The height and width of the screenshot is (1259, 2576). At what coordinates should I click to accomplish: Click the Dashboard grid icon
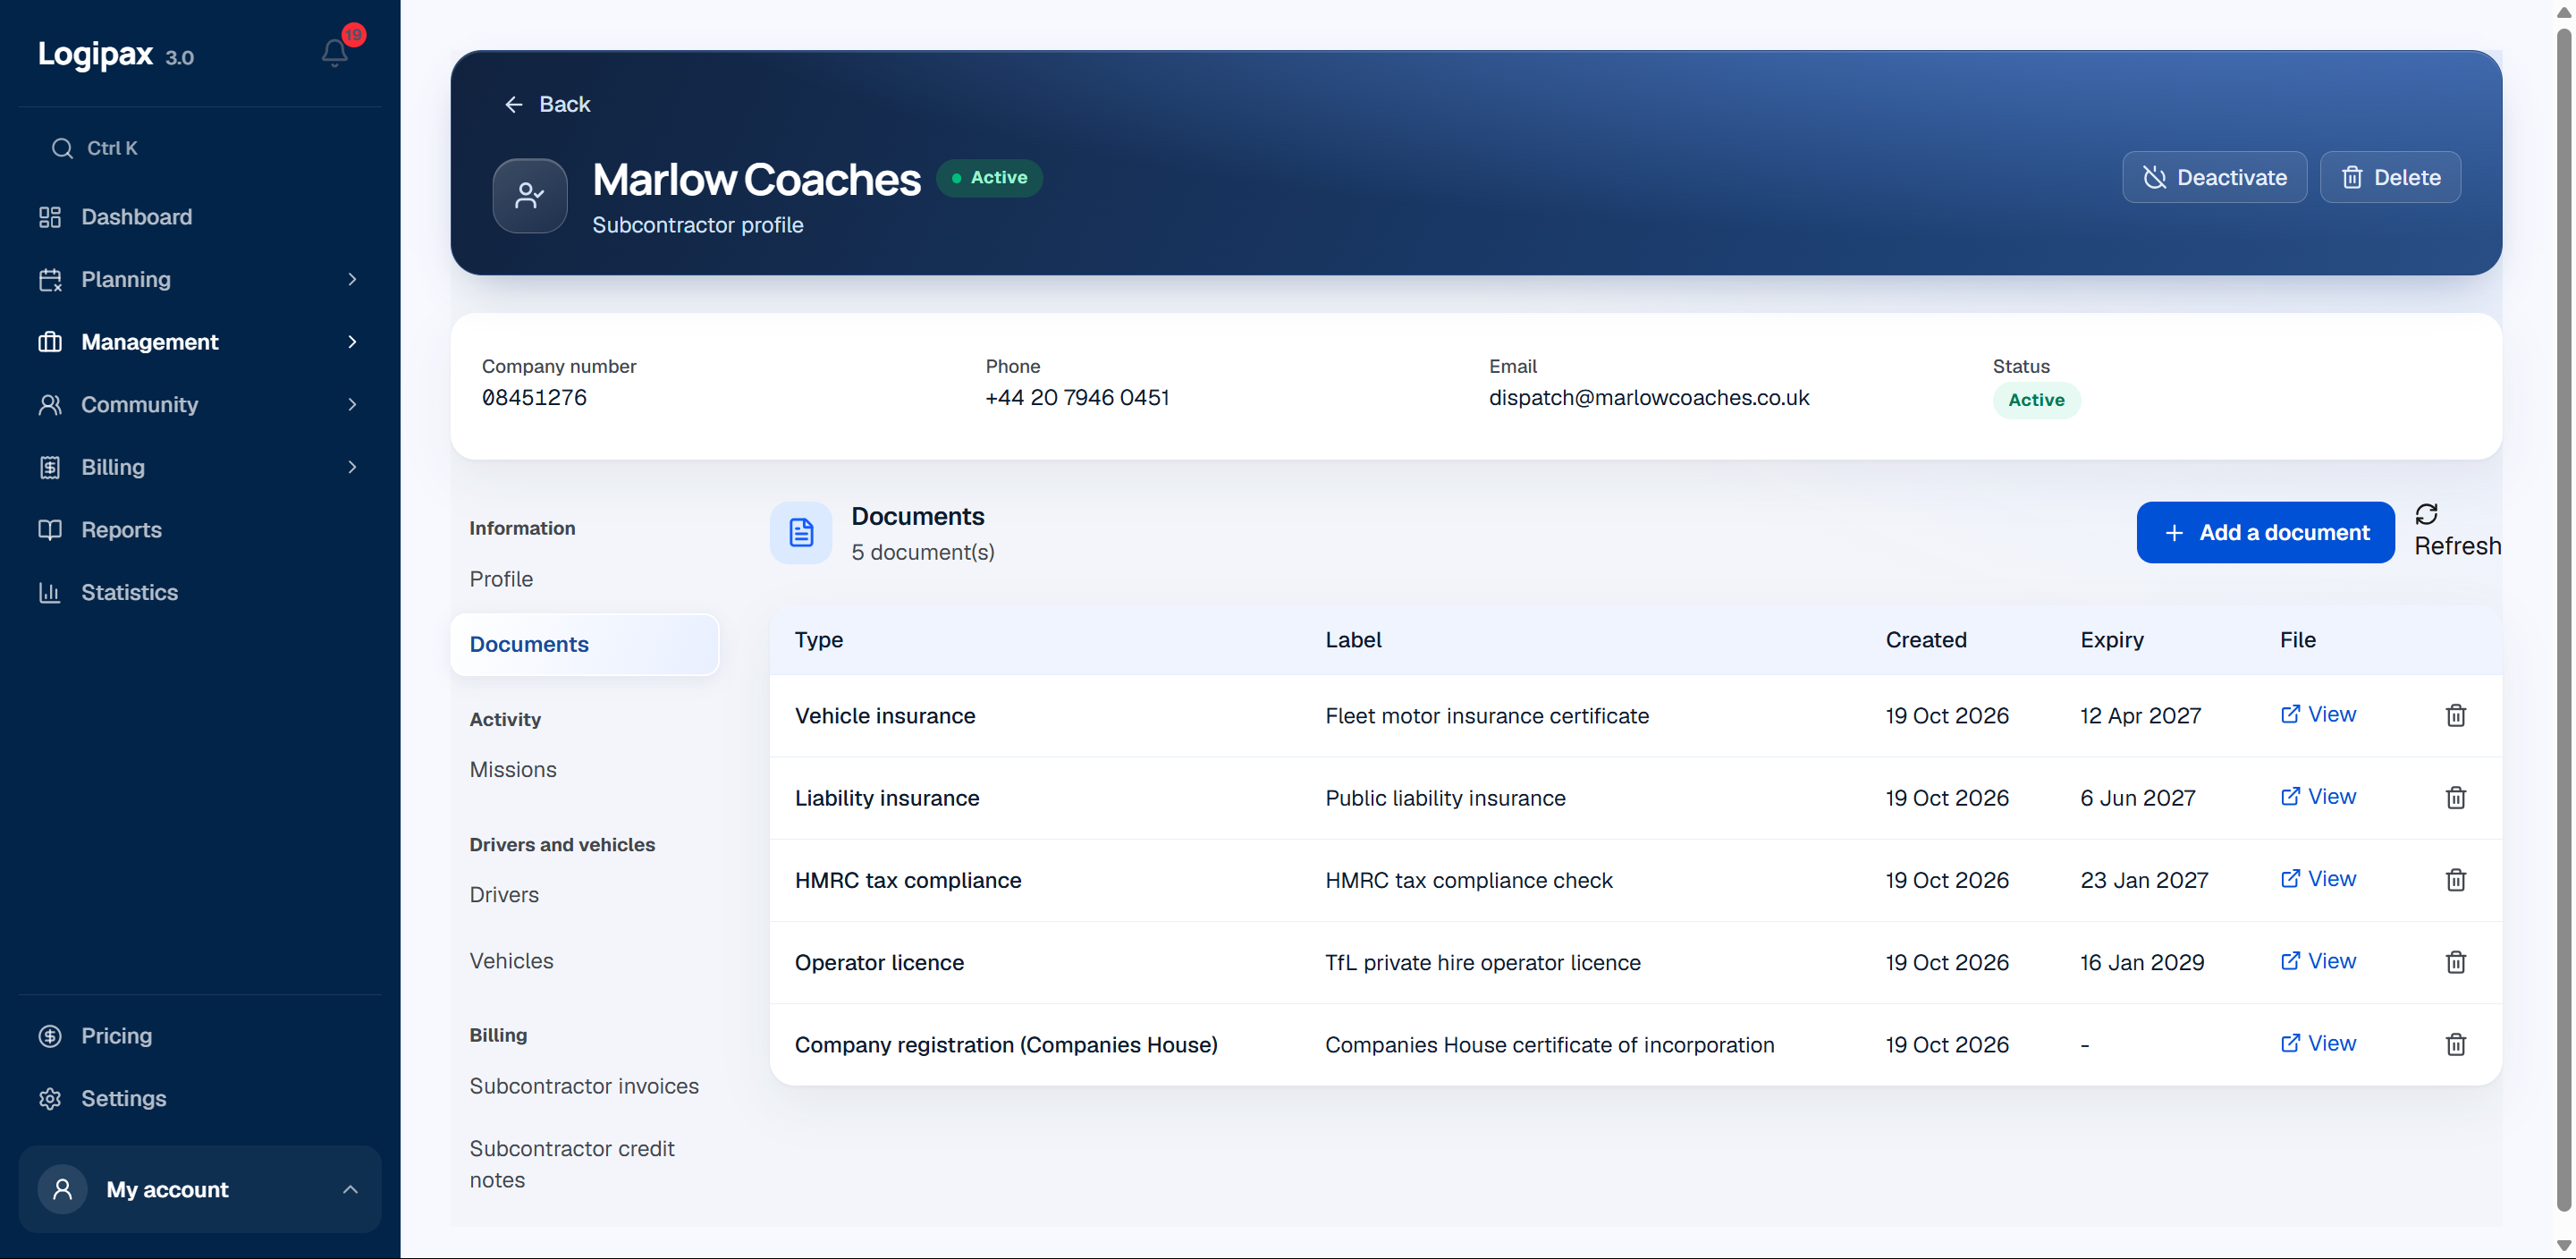(x=50, y=217)
